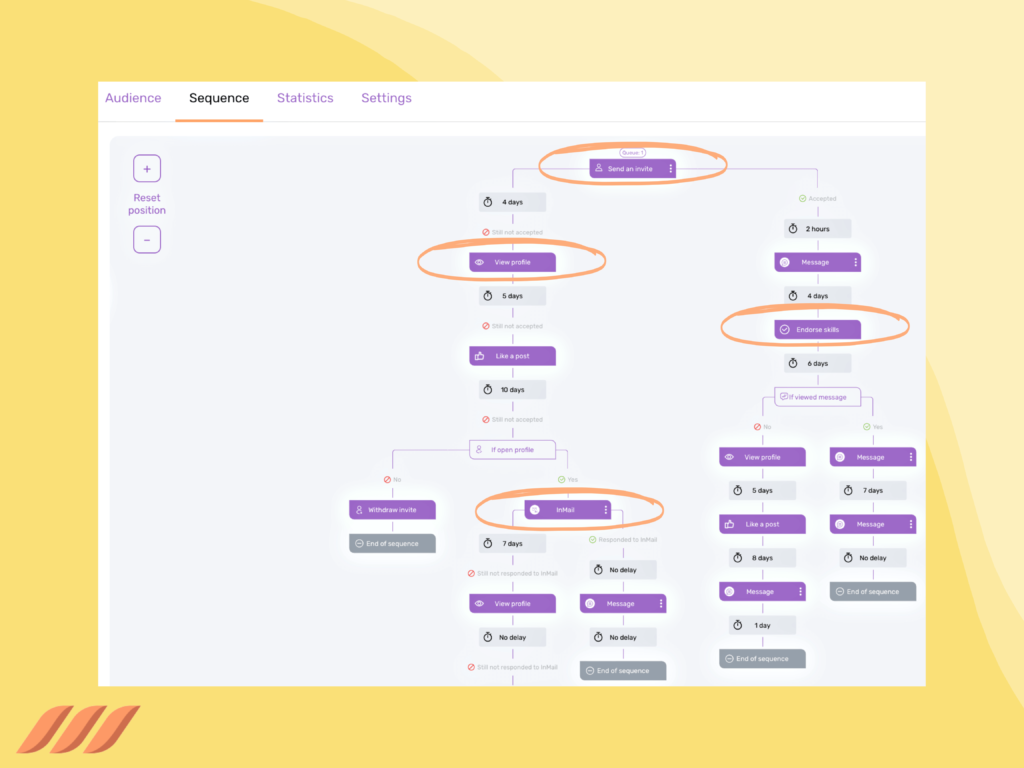The height and width of the screenshot is (768, 1024).
Task: Click the person icon on Withdraw invite node
Action: pyautogui.click(x=358, y=510)
